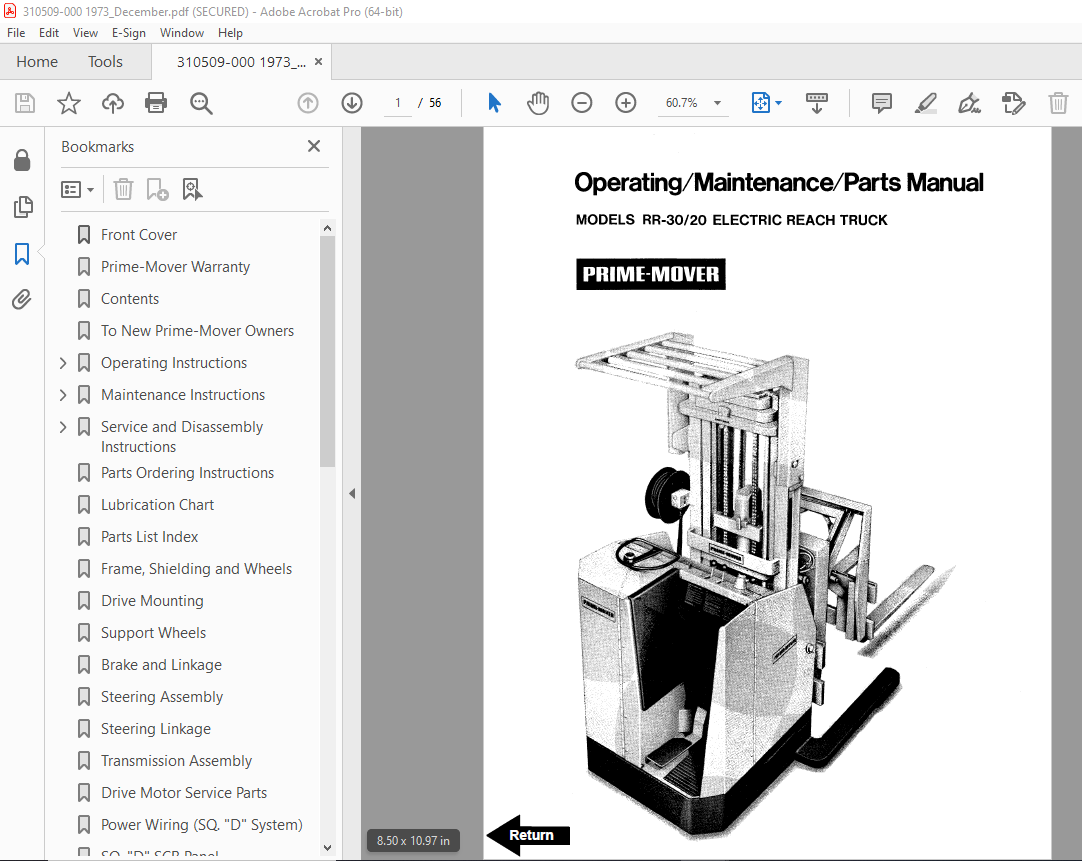The height and width of the screenshot is (861, 1082).
Task: Open the E-Sign menu
Action: (x=128, y=32)
